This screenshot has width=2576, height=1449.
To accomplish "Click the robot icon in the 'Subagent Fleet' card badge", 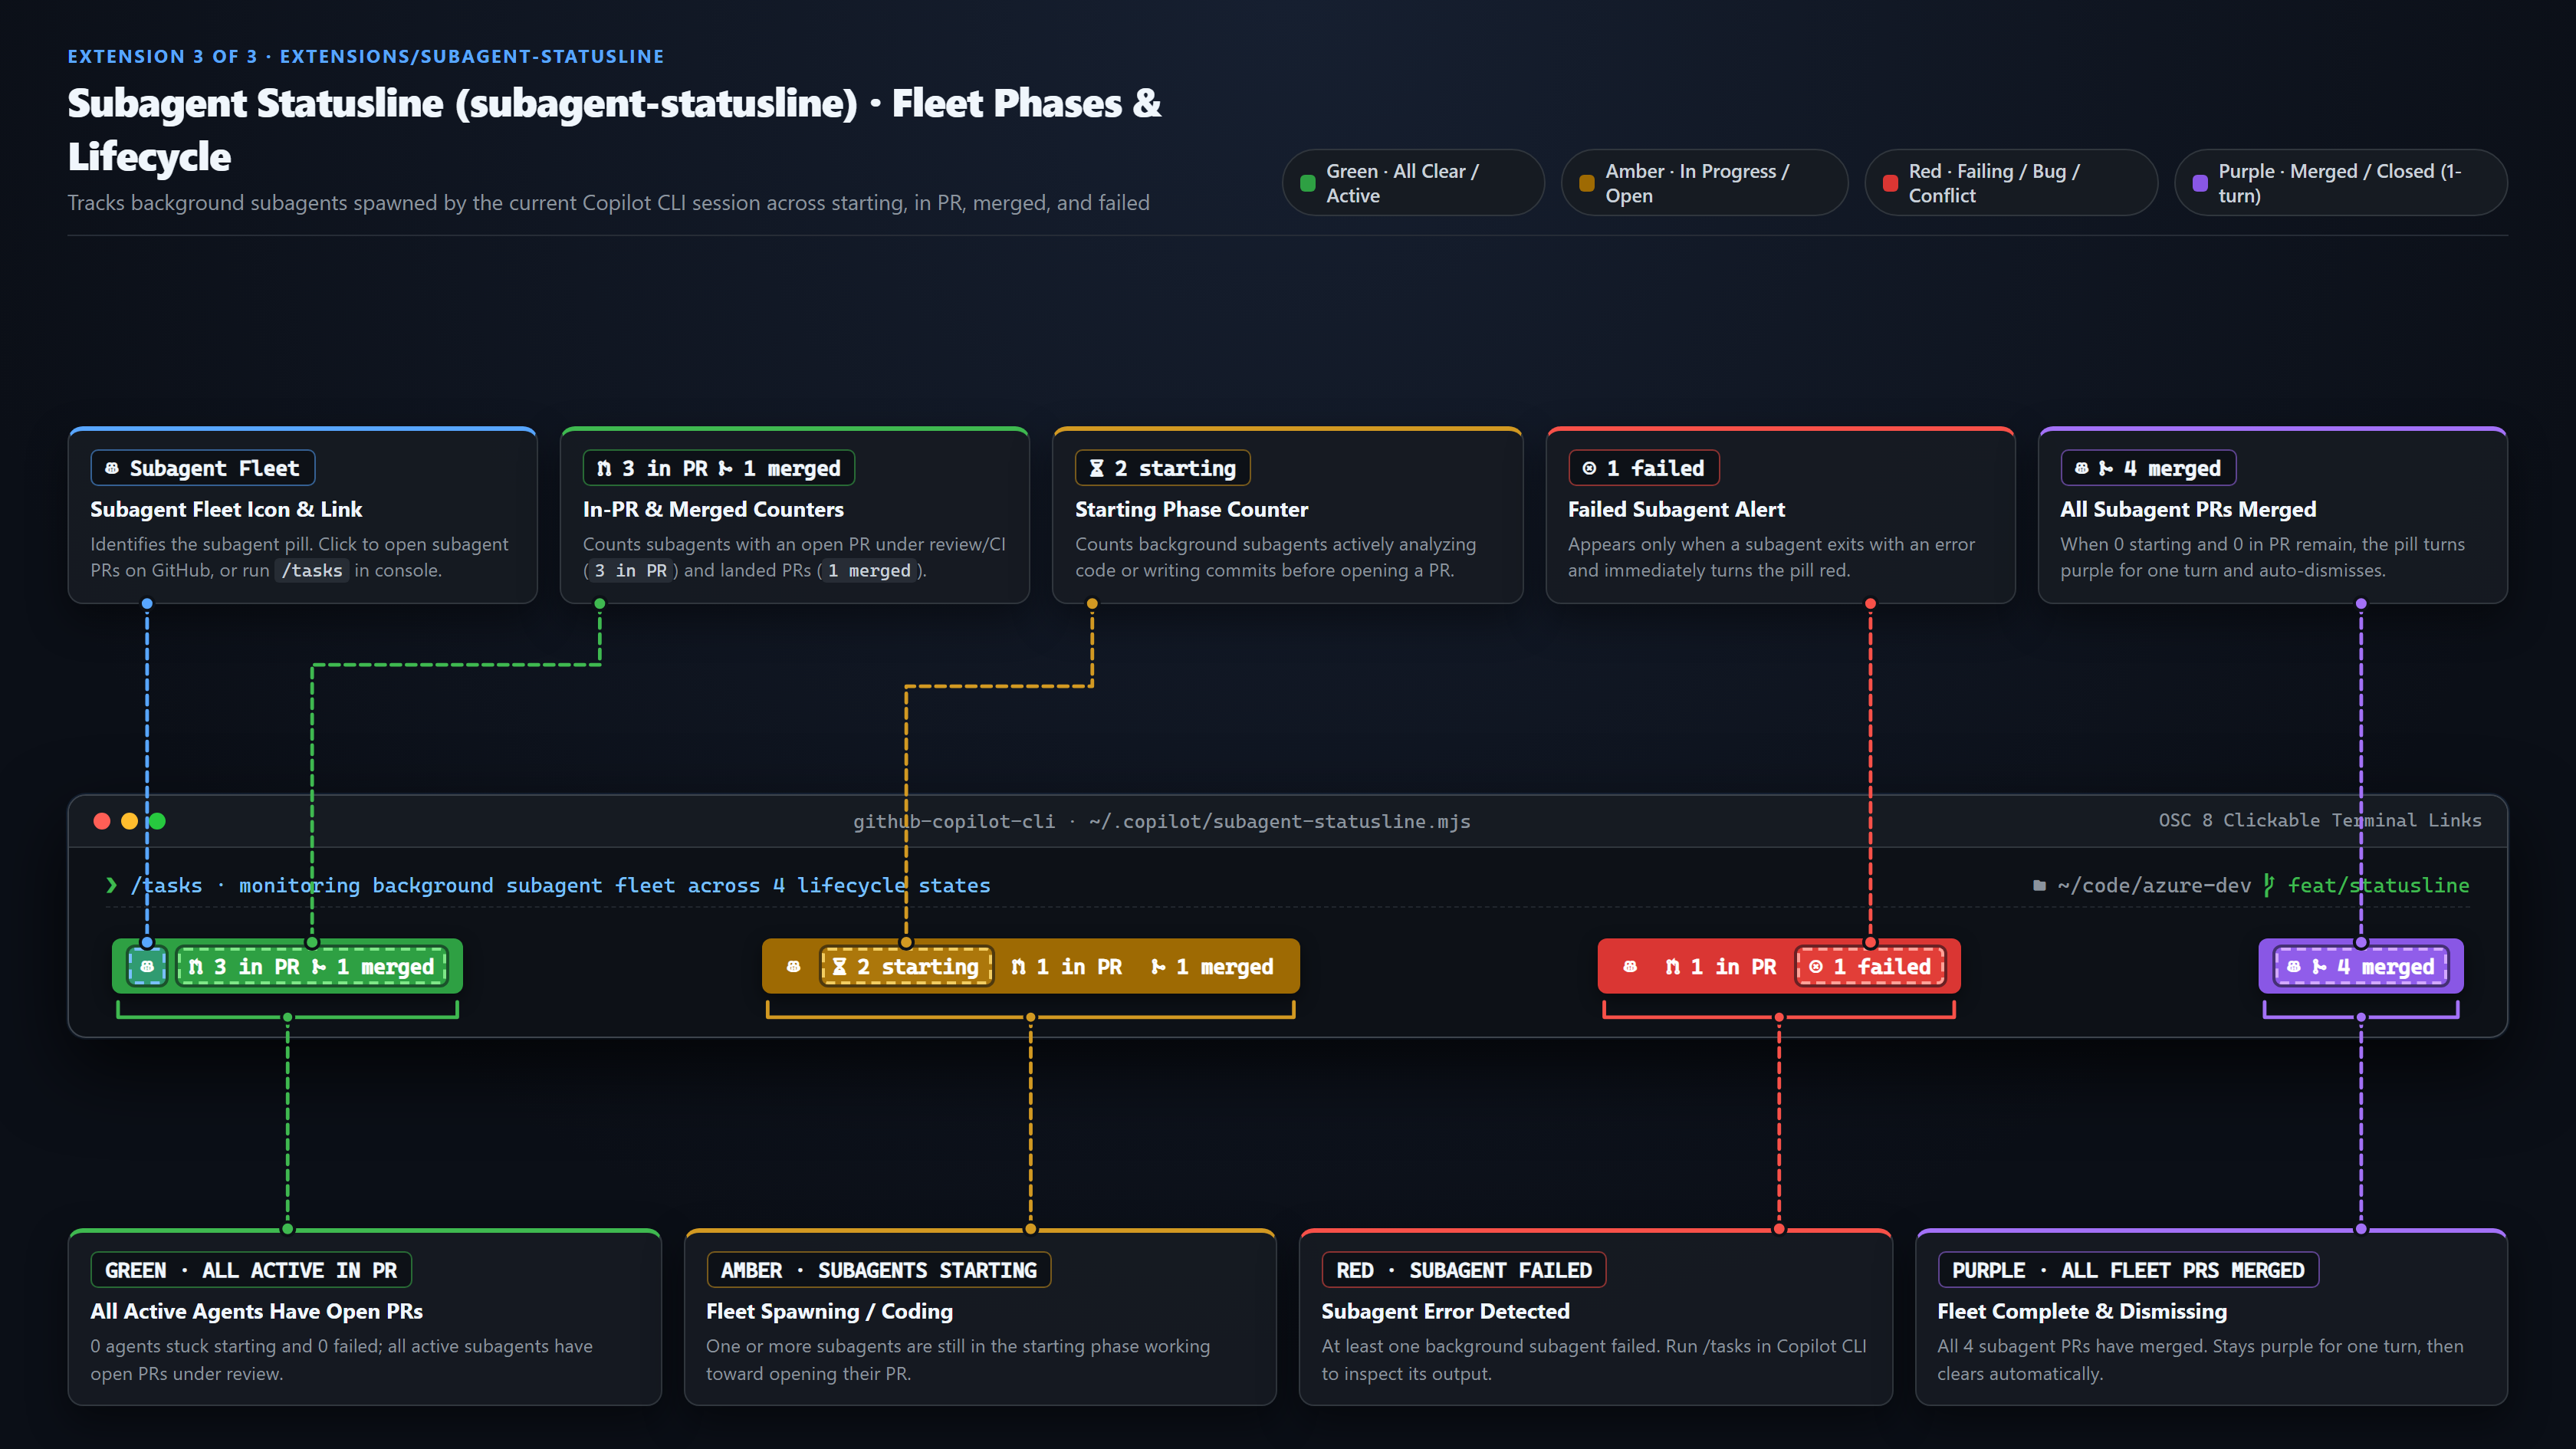I will pyautogui.click(x=112, y=468).
